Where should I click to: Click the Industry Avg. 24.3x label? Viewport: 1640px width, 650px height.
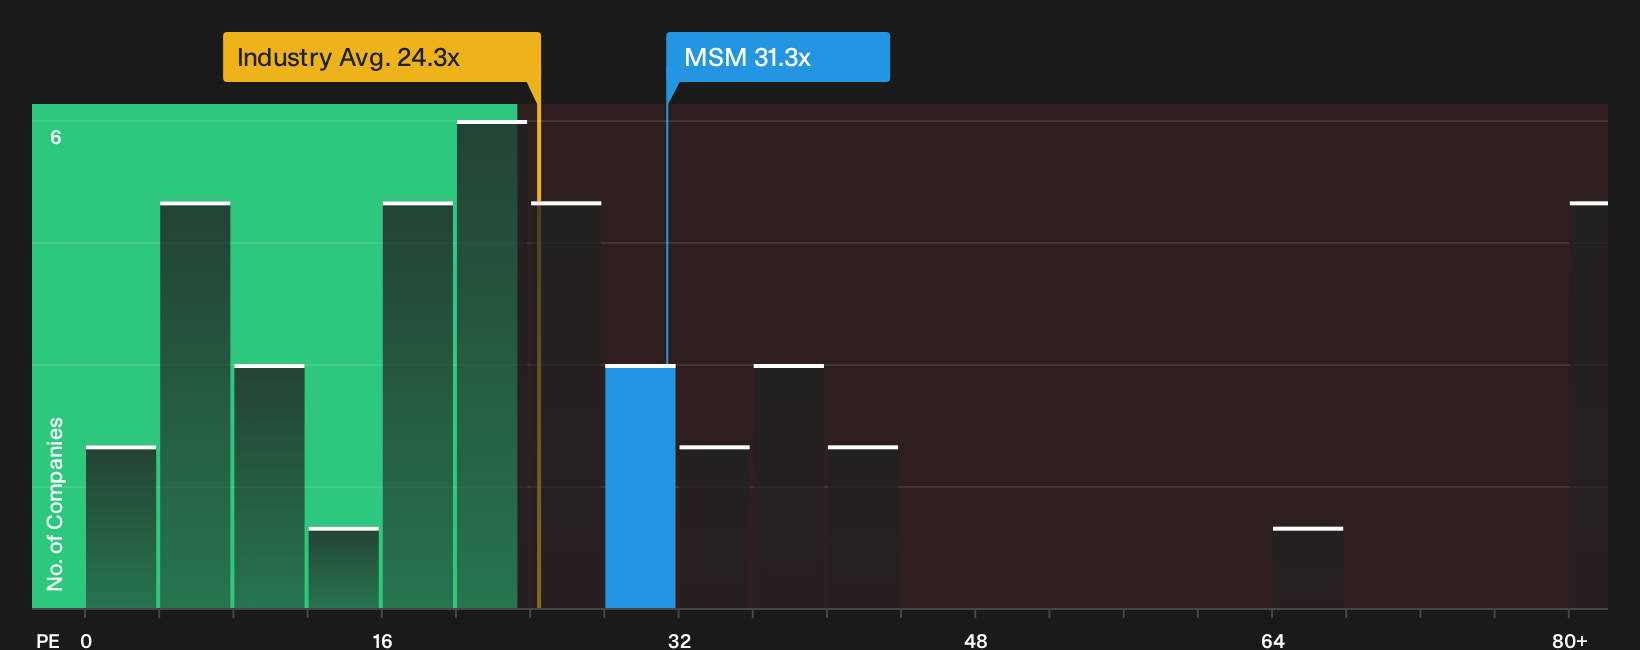[381, 57]
